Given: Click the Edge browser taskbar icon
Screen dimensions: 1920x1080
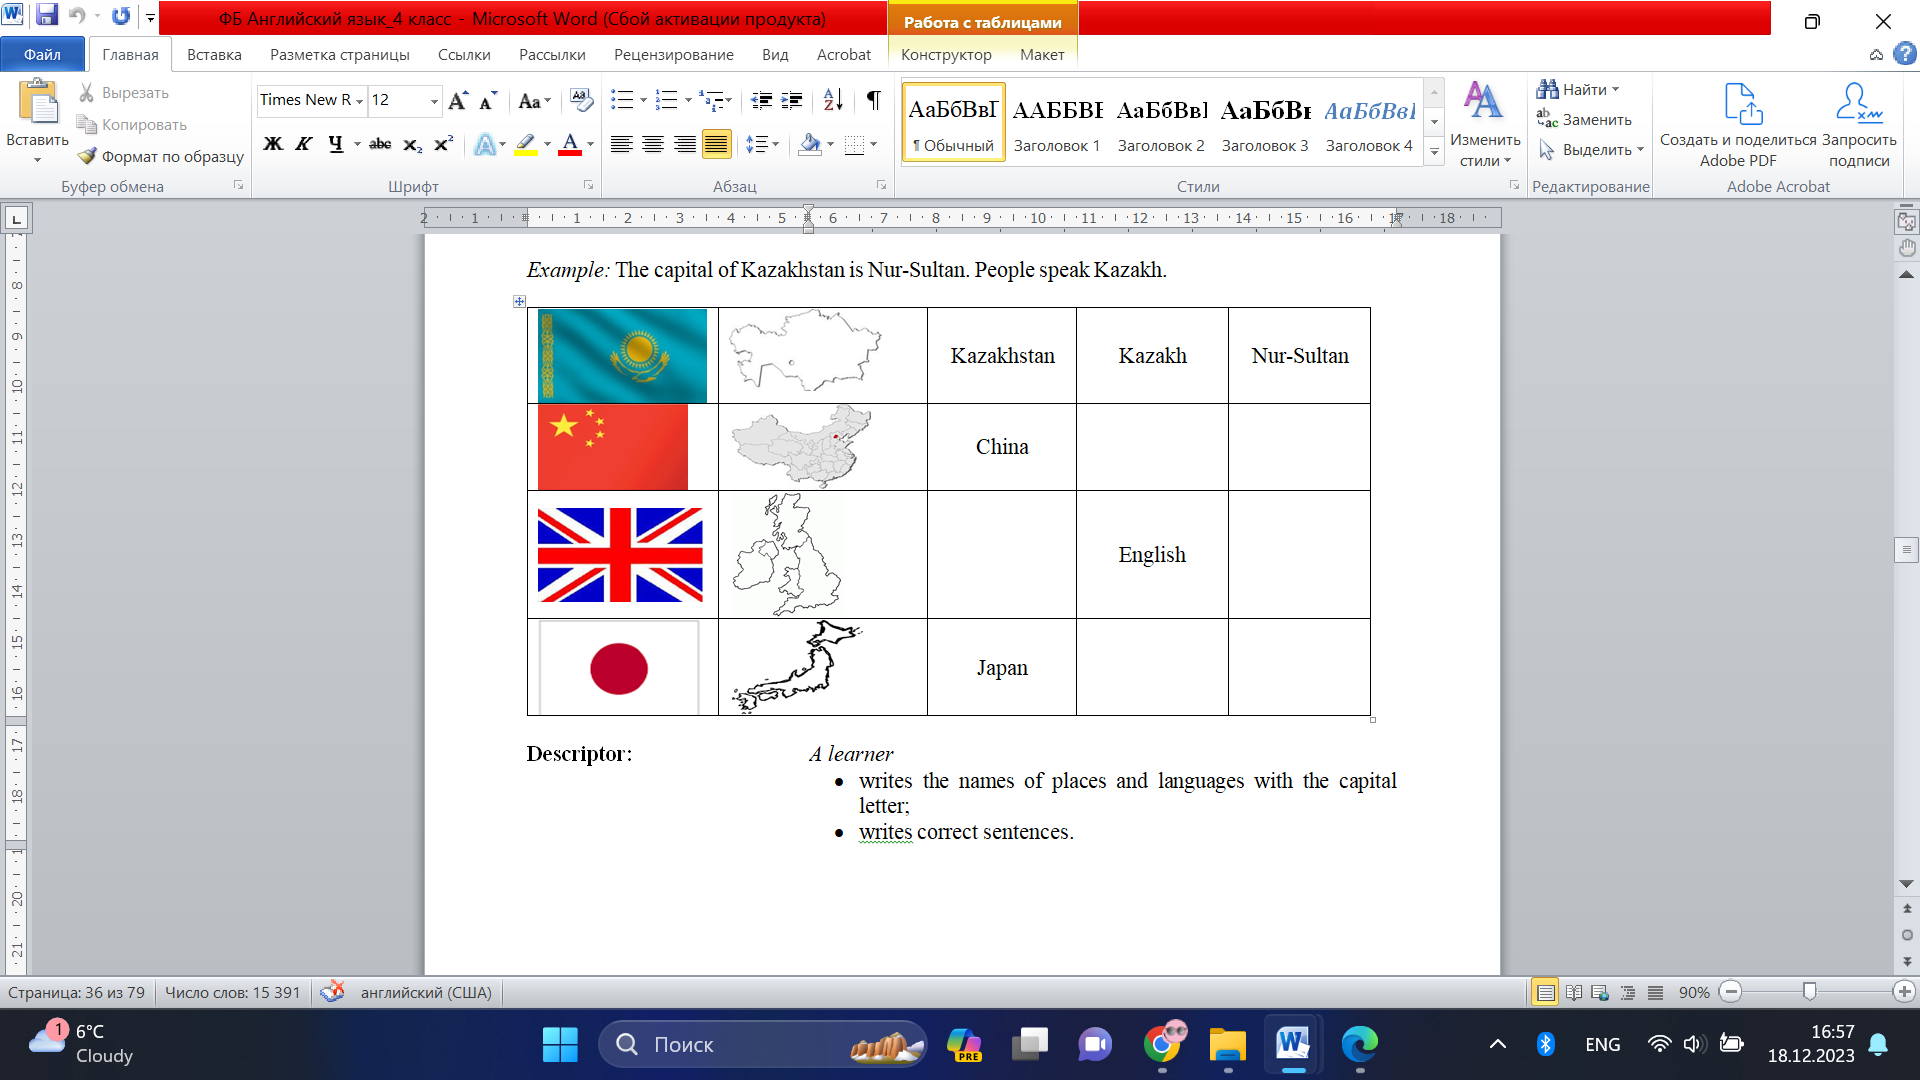Looking at the screenshot, I should tap(1359, 1044).
